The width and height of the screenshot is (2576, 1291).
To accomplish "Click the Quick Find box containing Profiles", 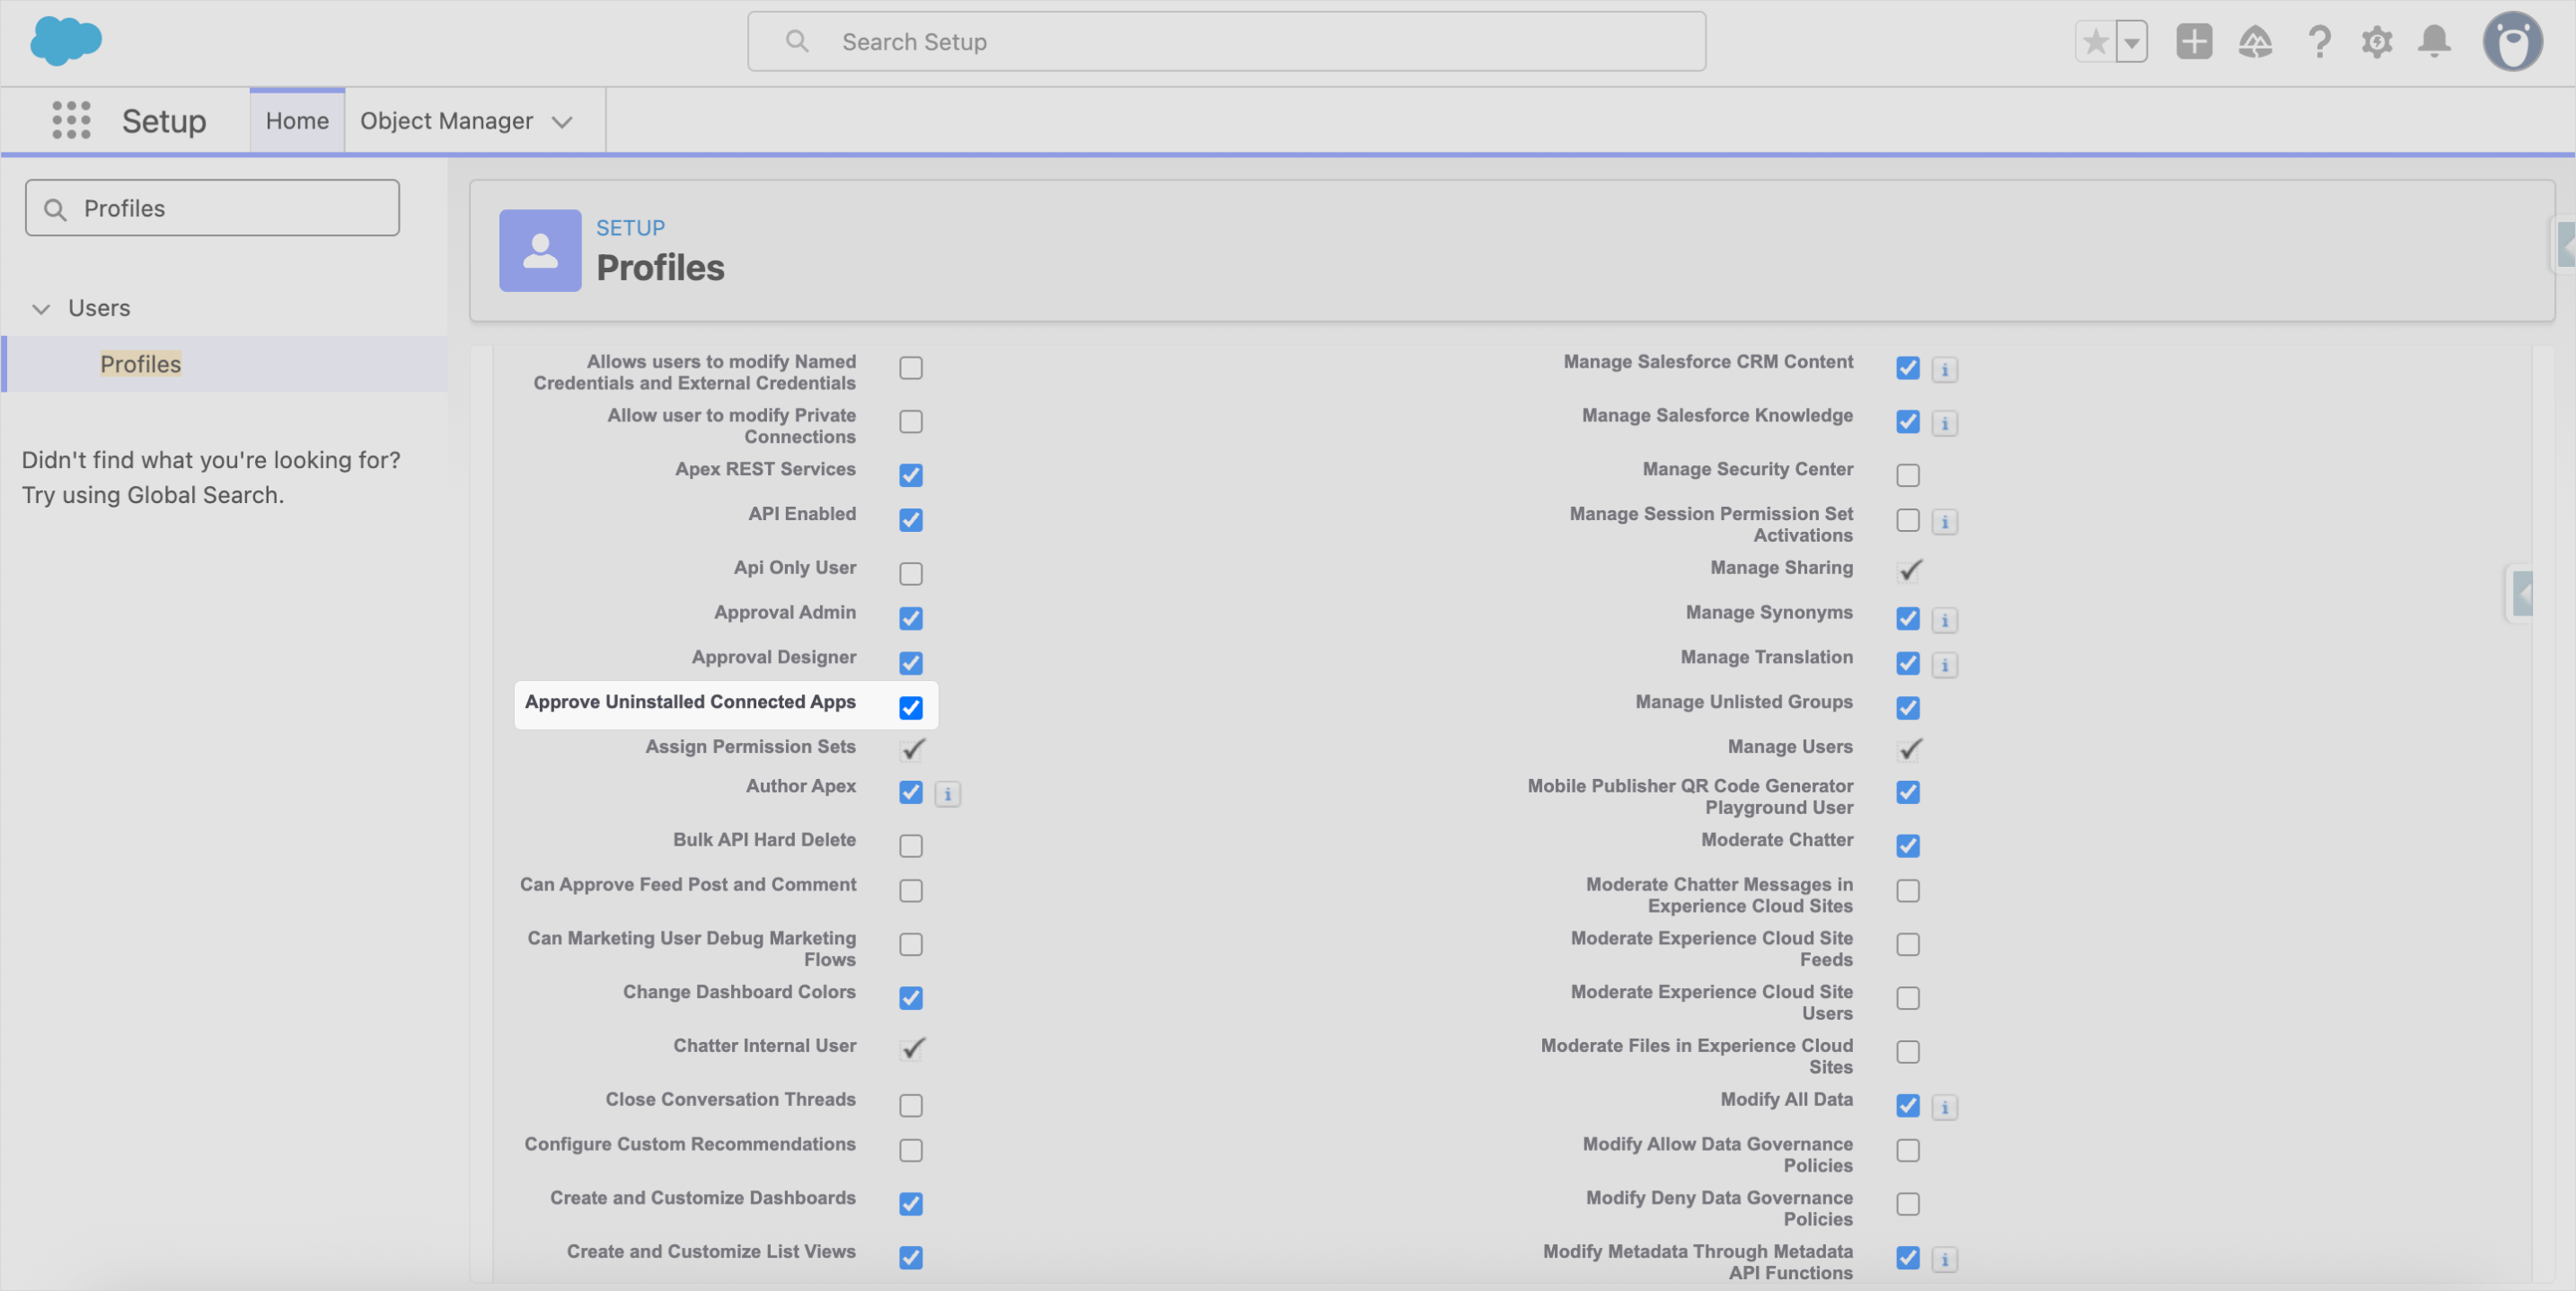I will pos(212,208).
